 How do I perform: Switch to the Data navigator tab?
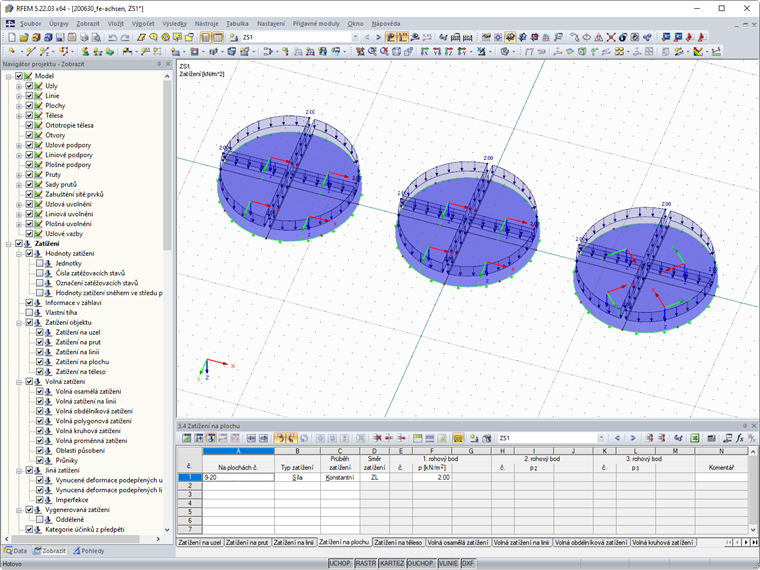point(16,551)
